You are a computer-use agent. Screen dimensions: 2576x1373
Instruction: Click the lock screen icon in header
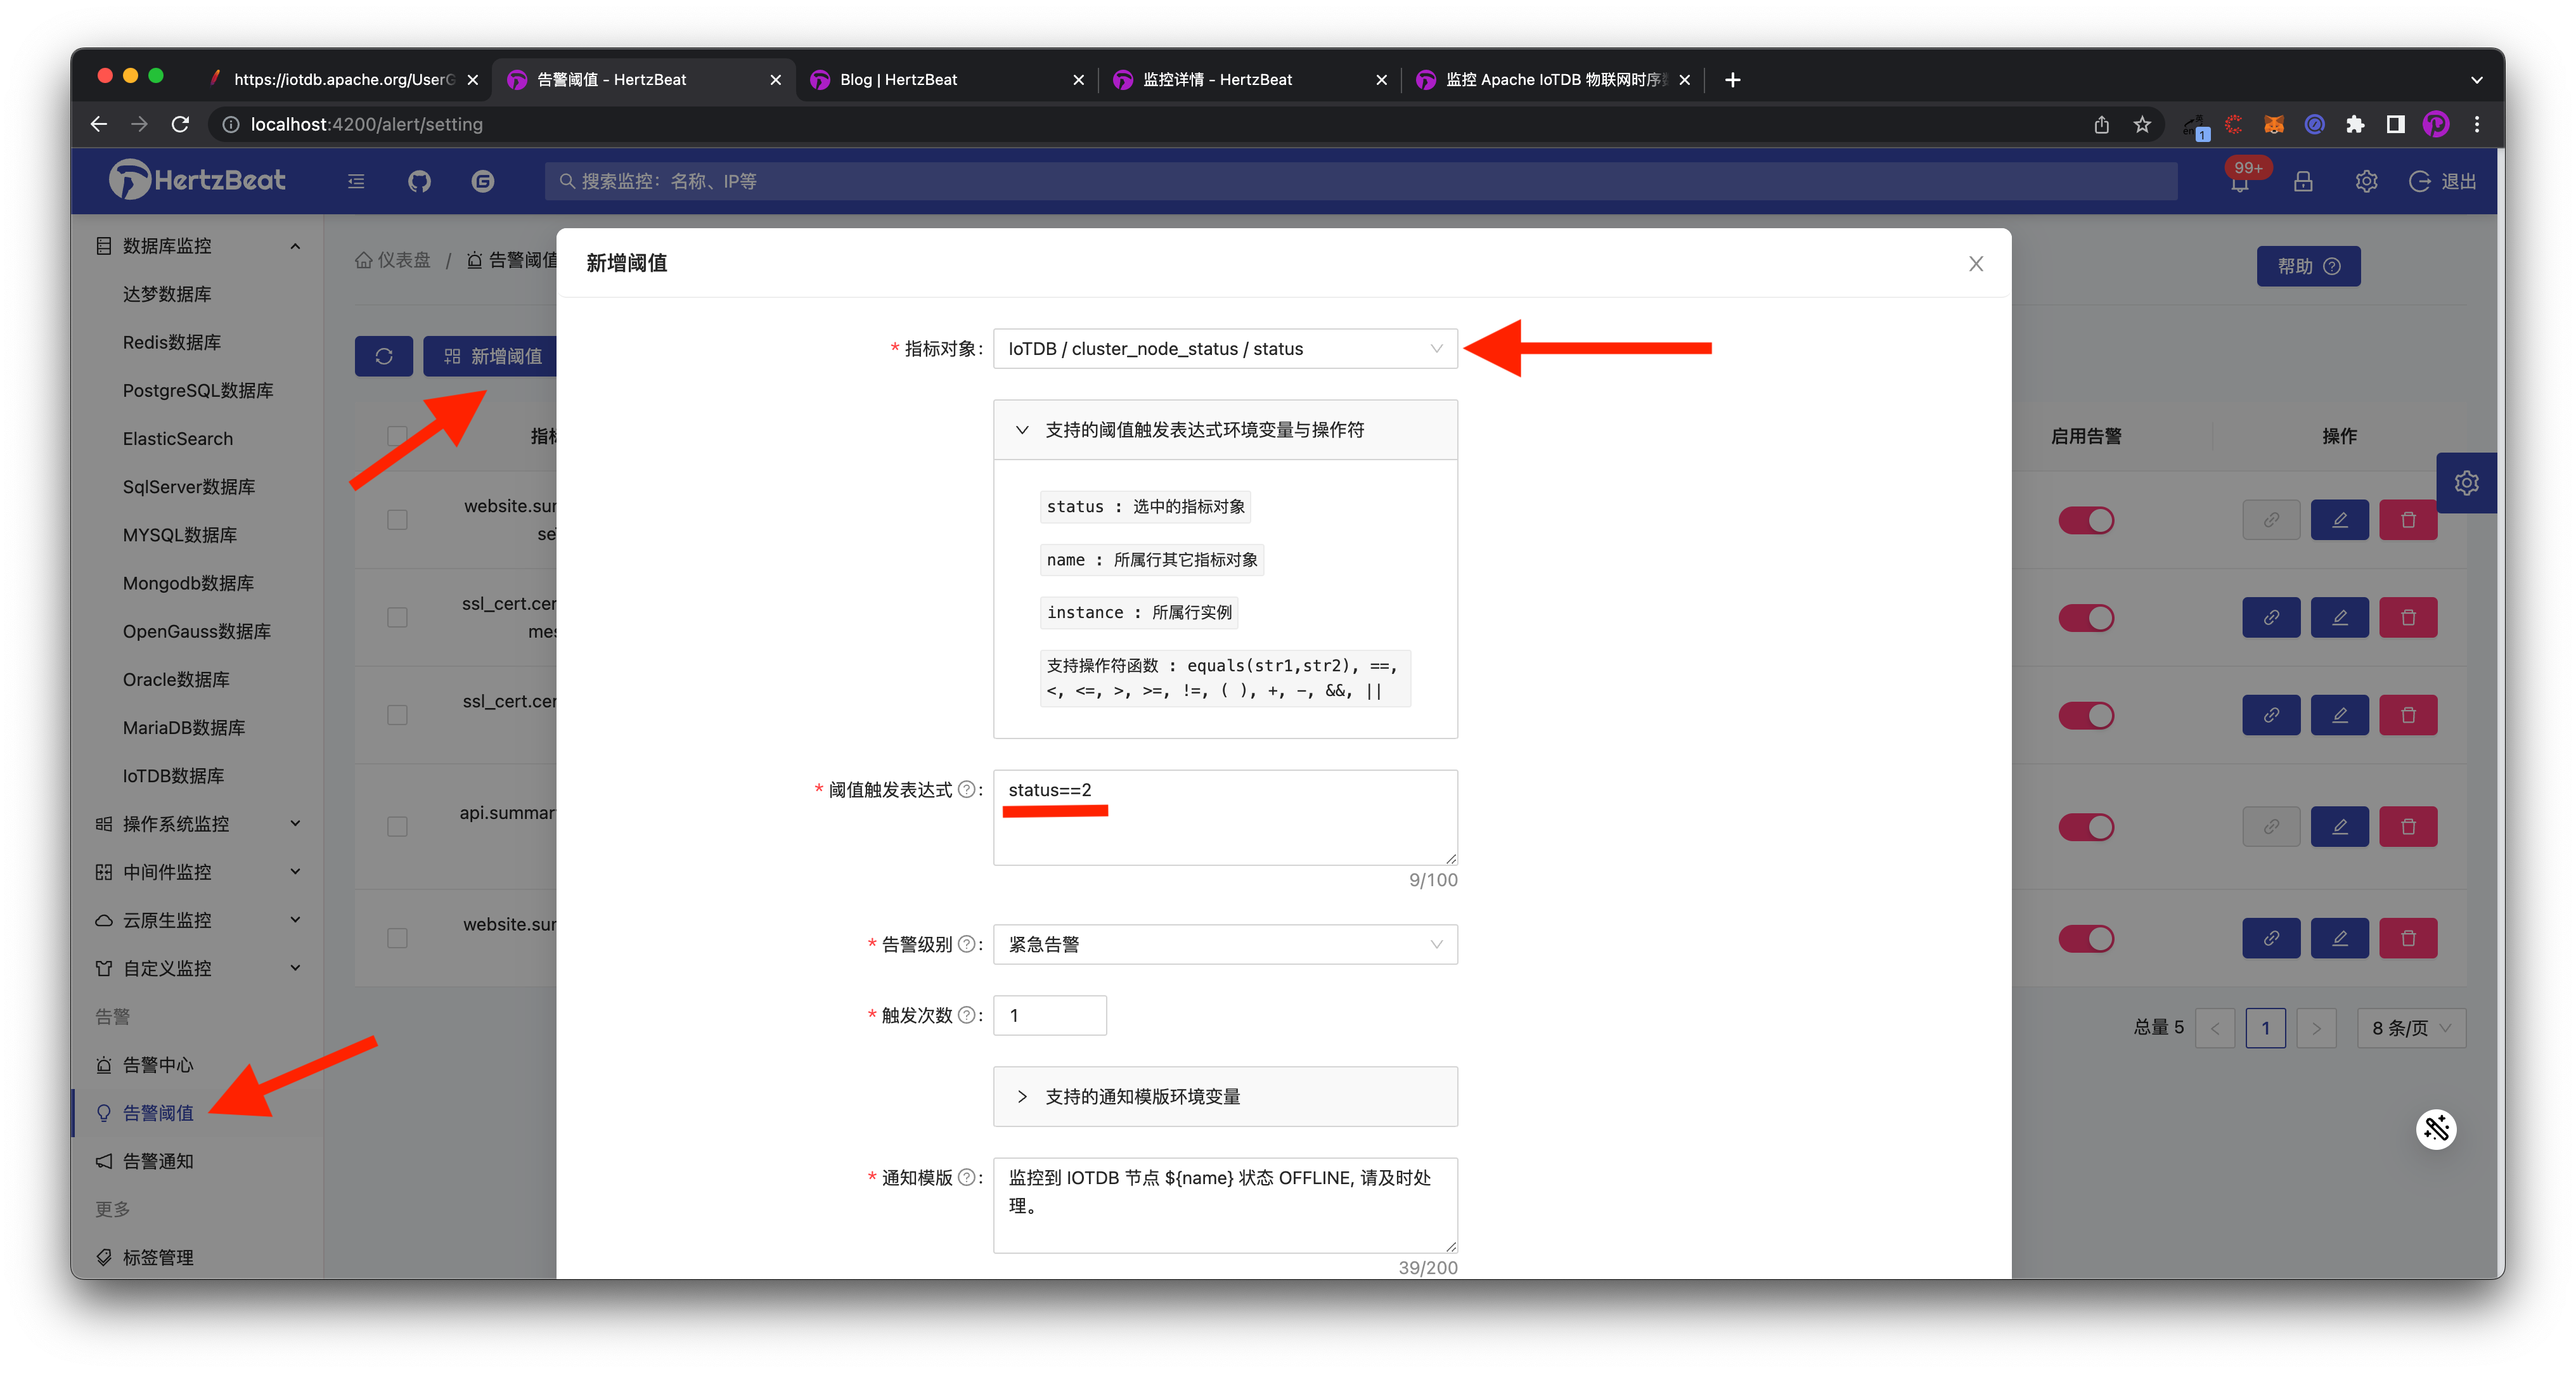click(2303, 182)
